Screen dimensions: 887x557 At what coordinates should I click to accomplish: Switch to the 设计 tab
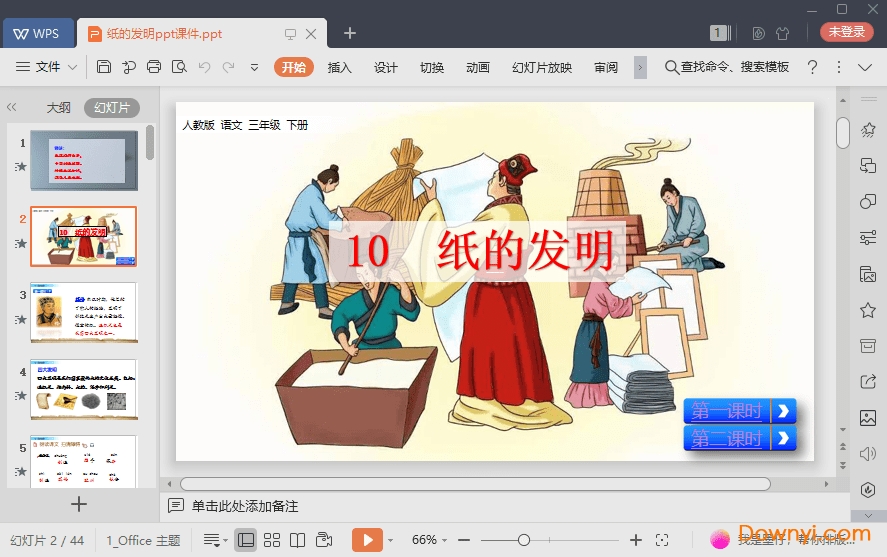pyautogui.click(x=386, y=67)
